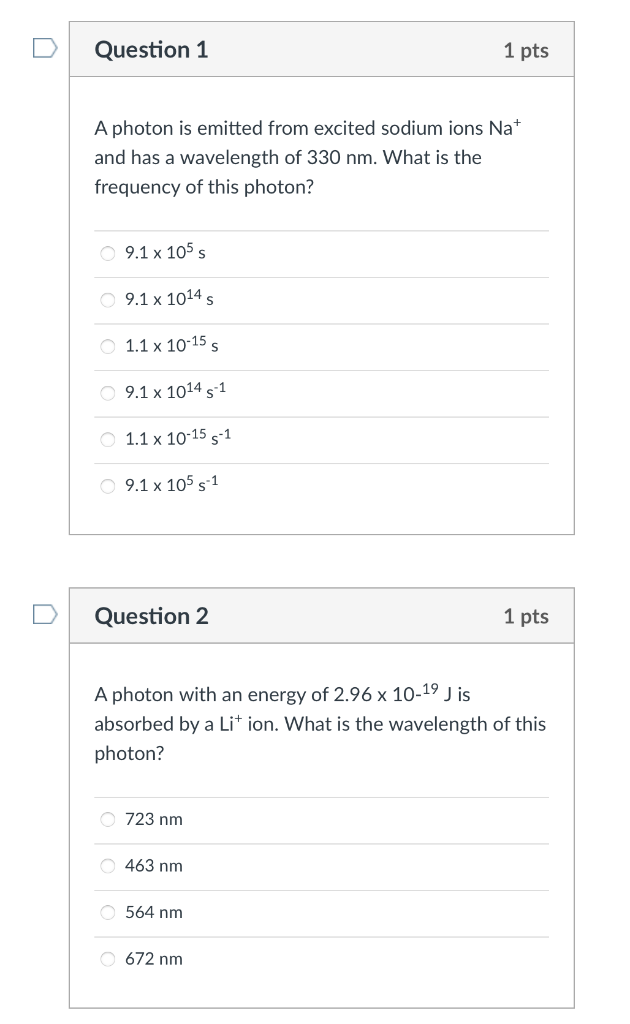Select answer 9.1 x 10^14 s
Image resolution: width=630 pixels, height=1024 pixels.
point(108,300)
